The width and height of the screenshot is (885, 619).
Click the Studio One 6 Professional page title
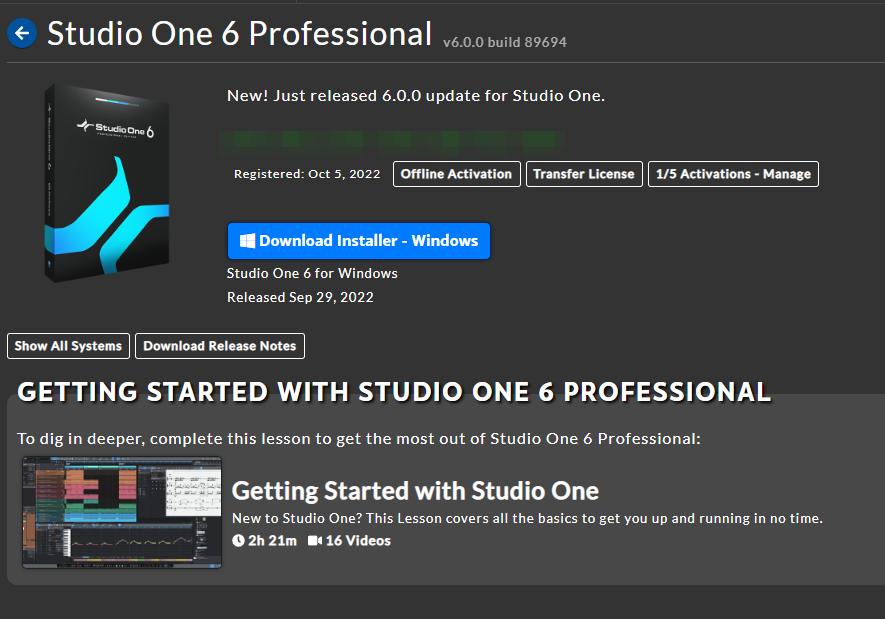pyautogui.click(x=240, y=34)
